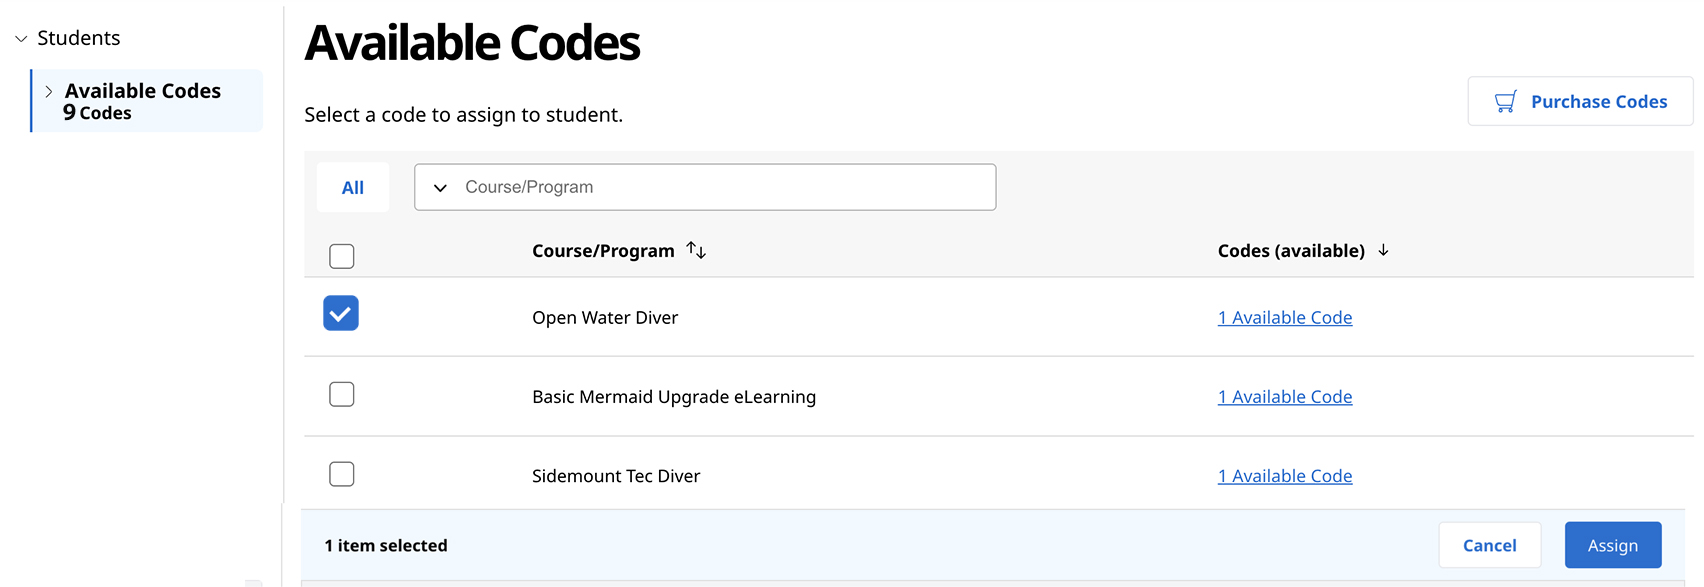Collapse the Students section chevron
The image size is (1704, 587).
[x=21, y=39]
